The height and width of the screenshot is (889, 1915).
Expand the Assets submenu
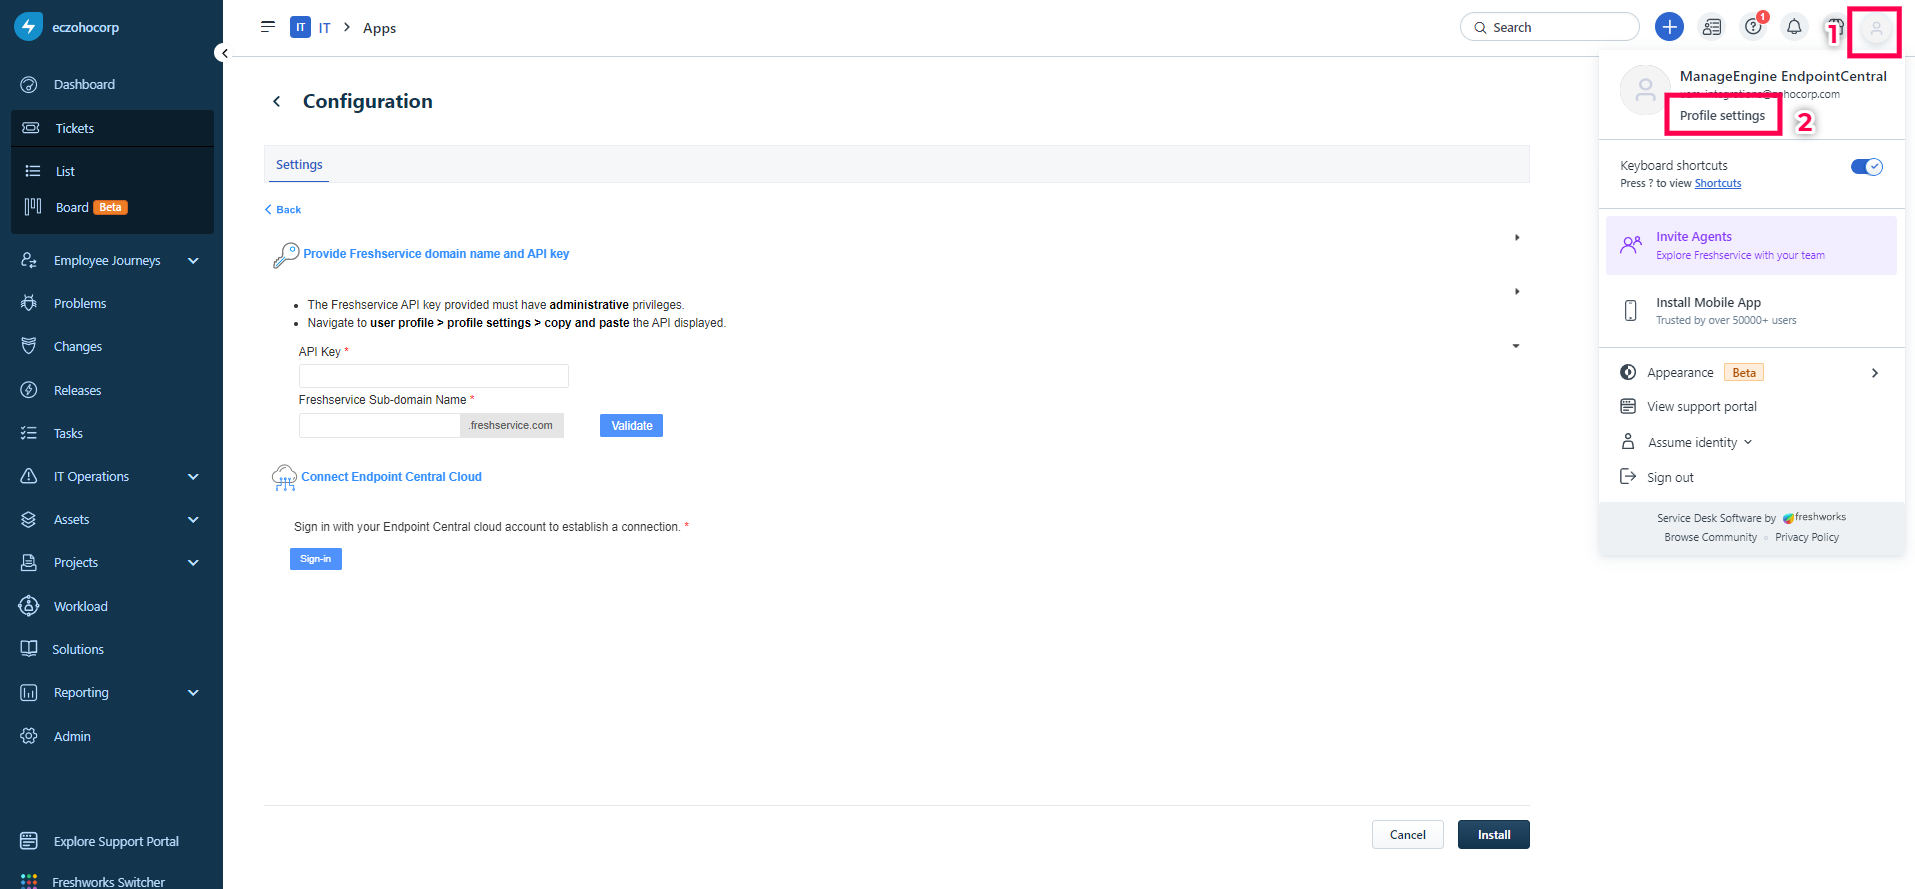tap(193, 520)
